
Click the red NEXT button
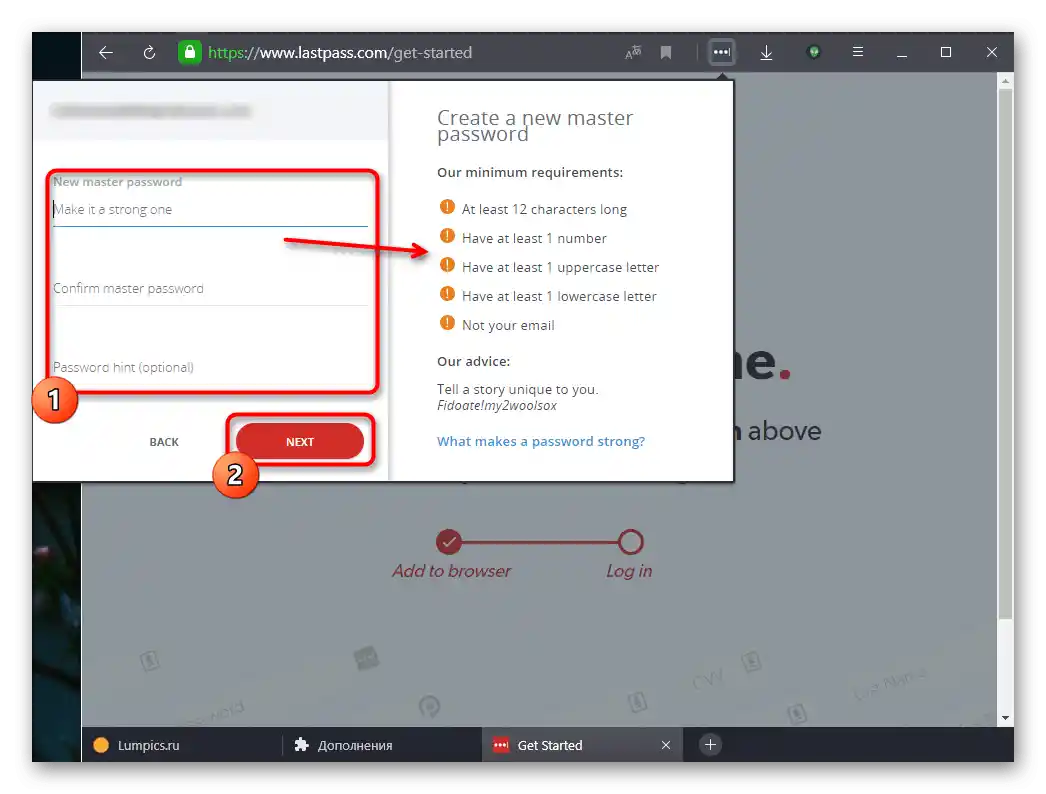tap(300, 442)
